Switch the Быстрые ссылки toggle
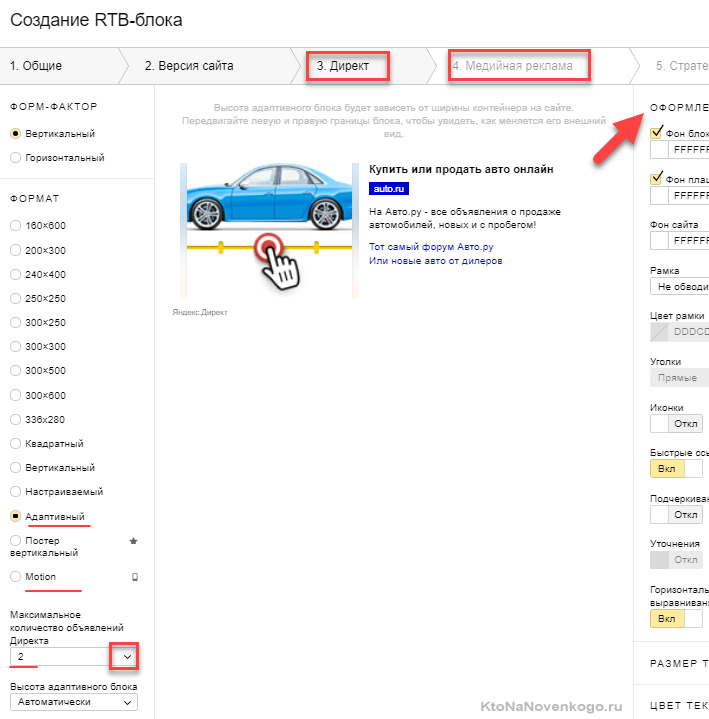 click(676, 469)
